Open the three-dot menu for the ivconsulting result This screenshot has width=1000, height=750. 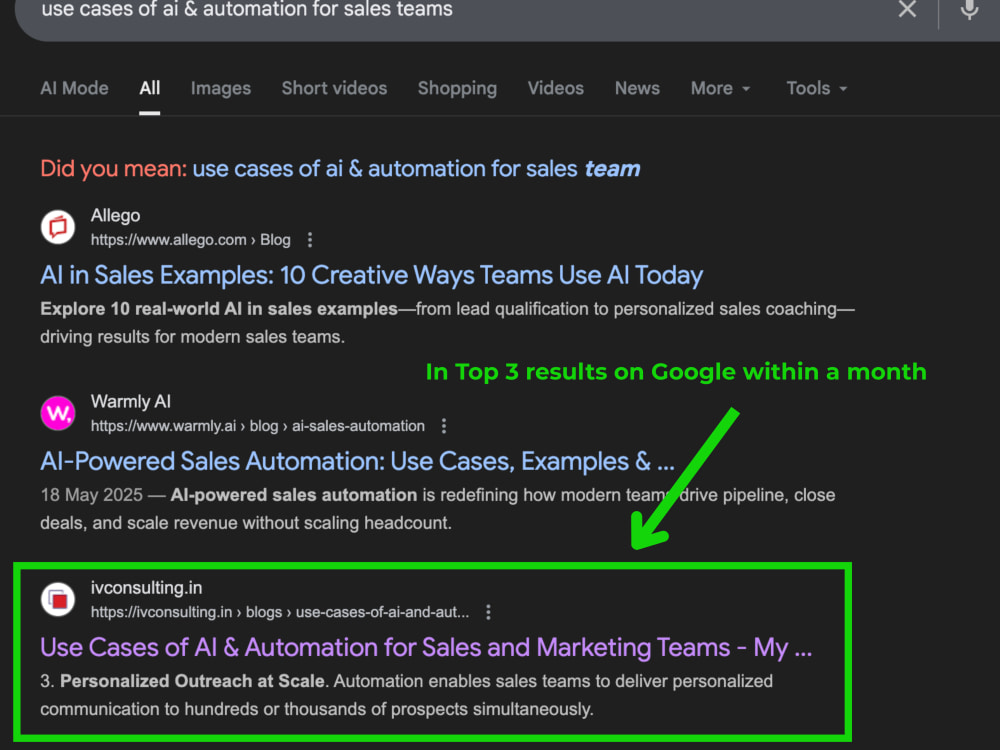point(489,612)
